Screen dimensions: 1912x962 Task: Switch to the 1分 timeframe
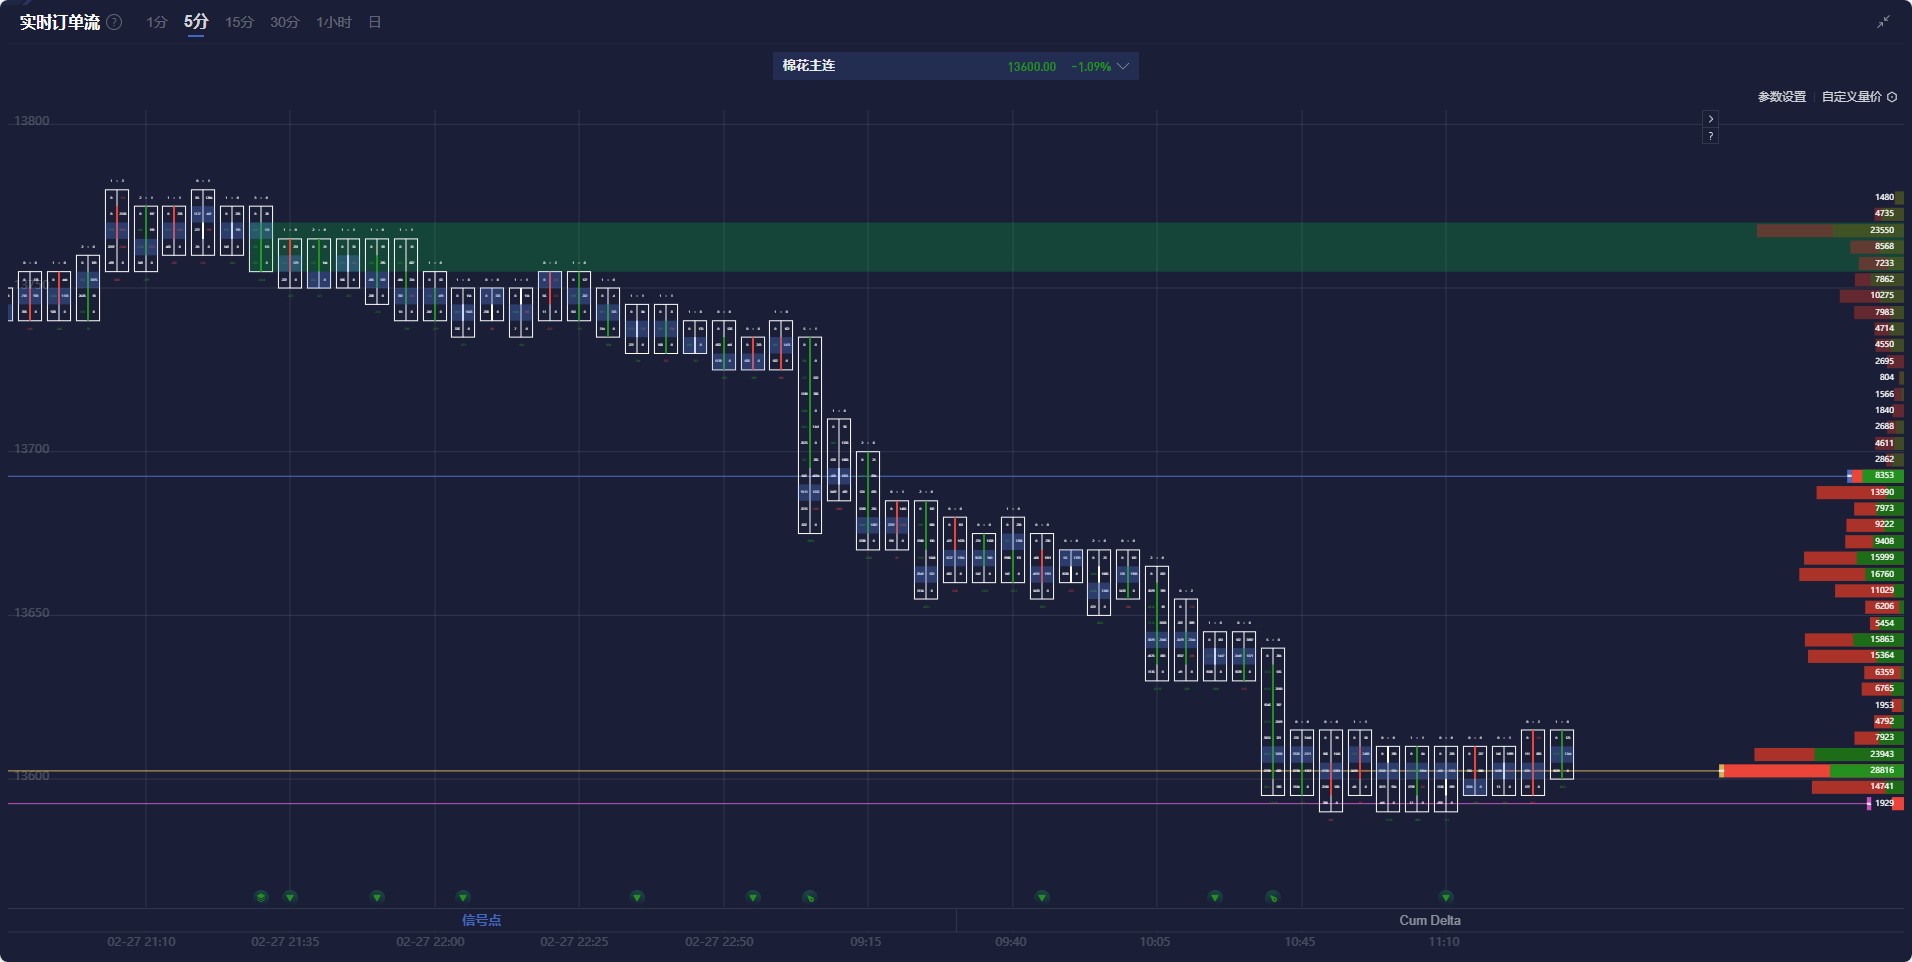point(156,22)
